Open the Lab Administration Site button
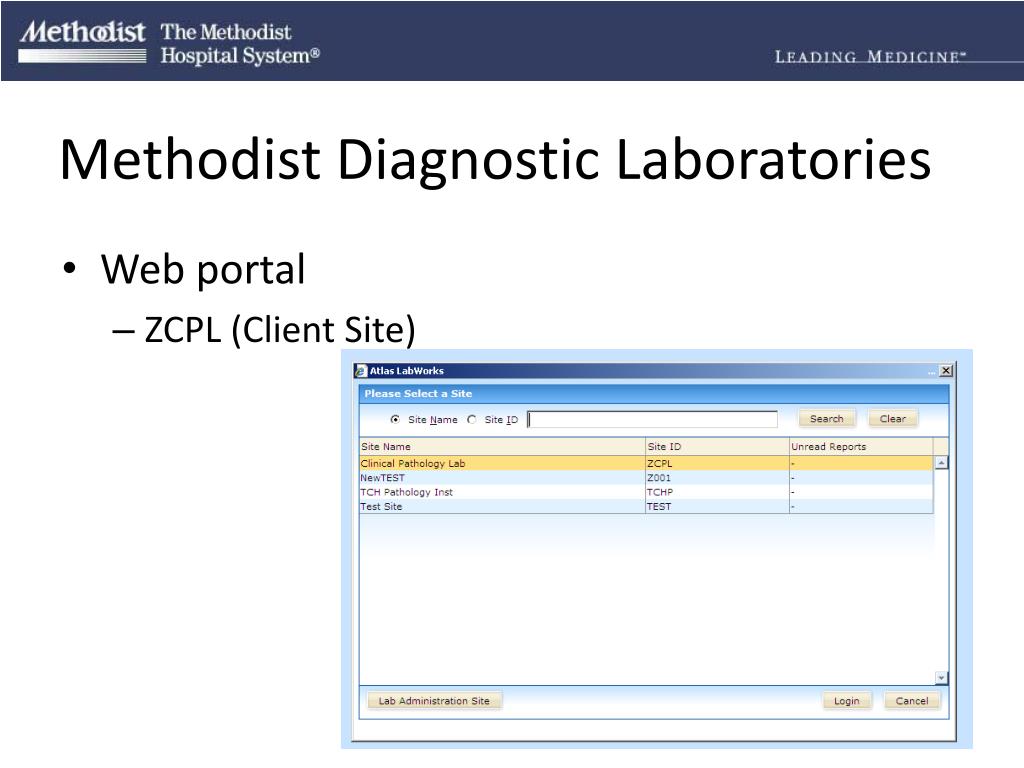1024x768 pixels. (434, 701)
